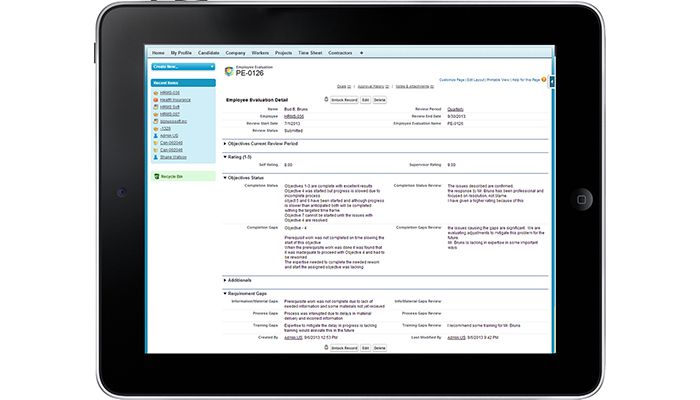Click the orange help icon near Help for this Page
This screenshot has height=400, width=700.
pyautogui.click(x=544, y=79)
